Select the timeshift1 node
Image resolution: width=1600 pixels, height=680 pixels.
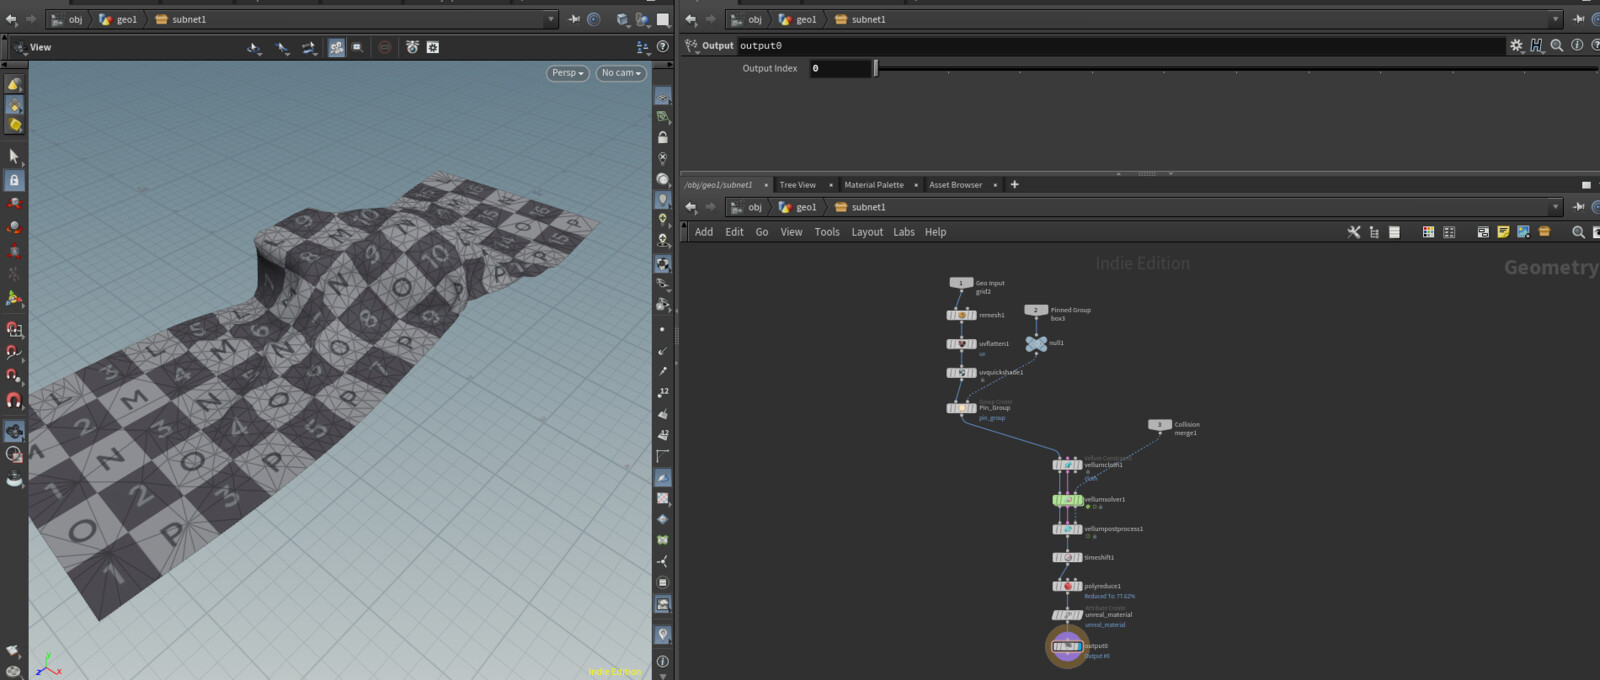click(x=1067, y=557)
